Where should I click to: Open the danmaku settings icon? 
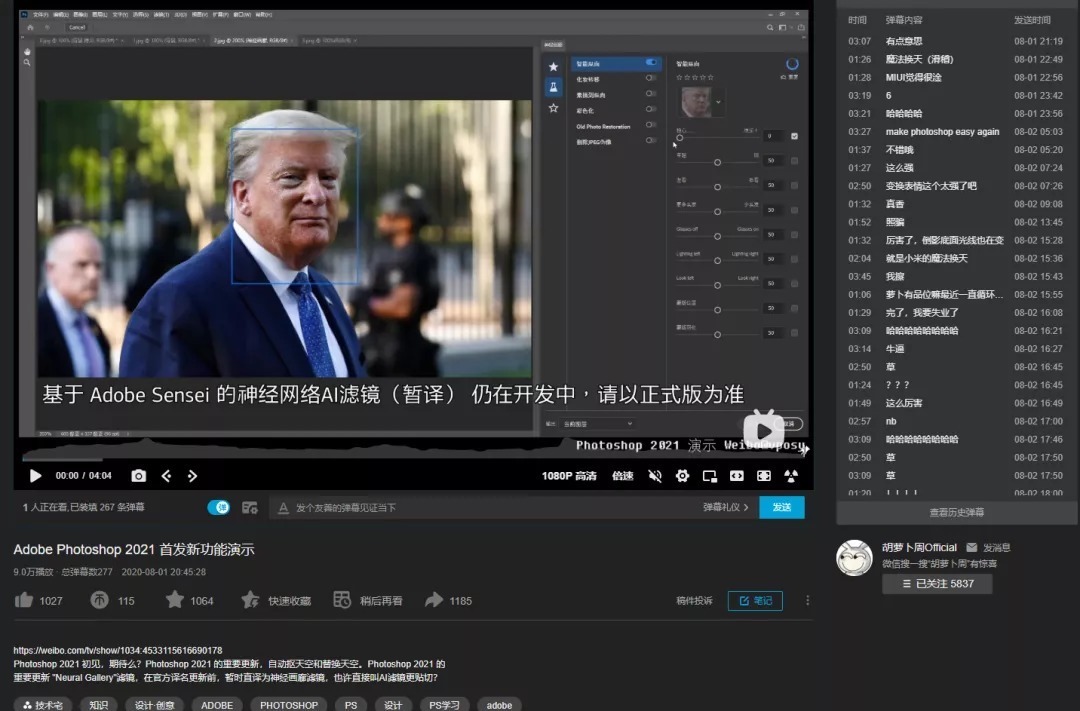click(x=250, y=508)
